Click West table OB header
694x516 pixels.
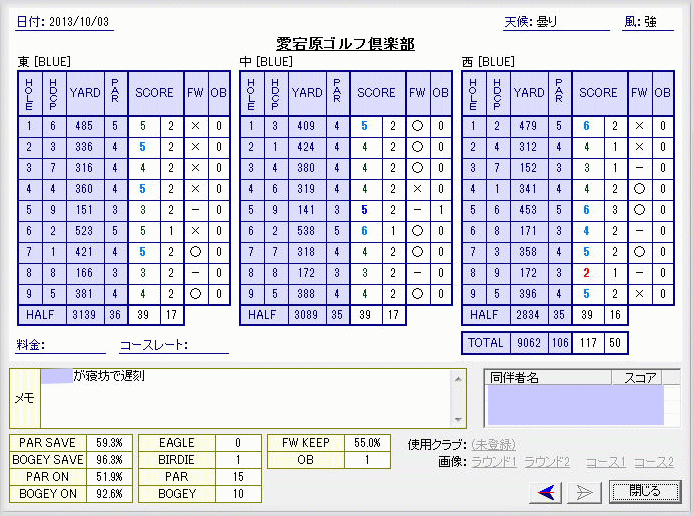click(663, 93)
